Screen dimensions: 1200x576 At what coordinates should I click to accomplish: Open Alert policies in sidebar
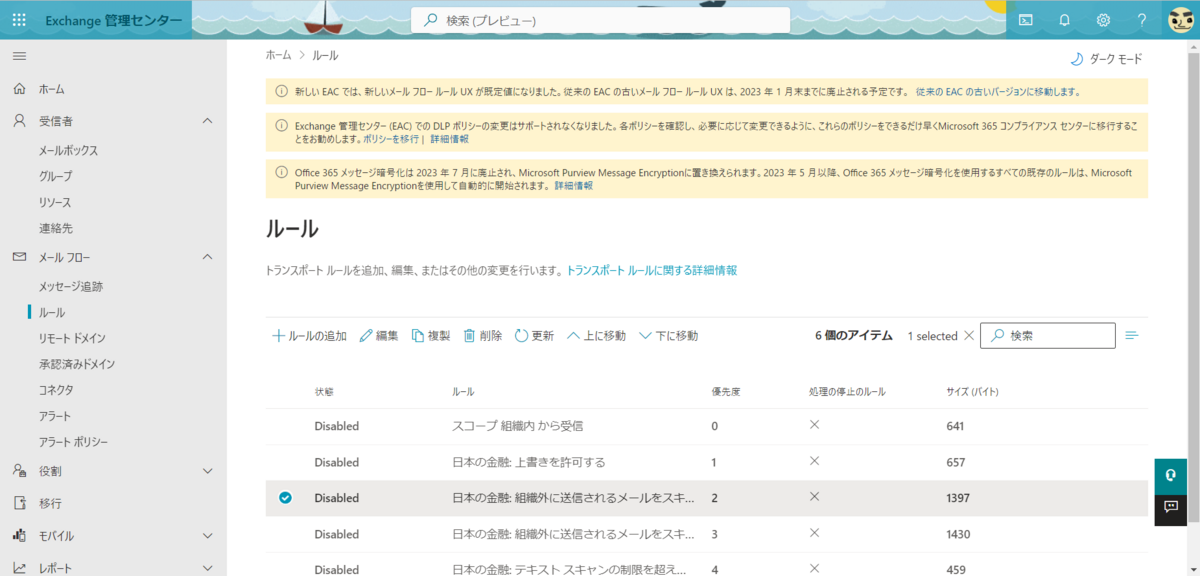click(x=73, y=442)
